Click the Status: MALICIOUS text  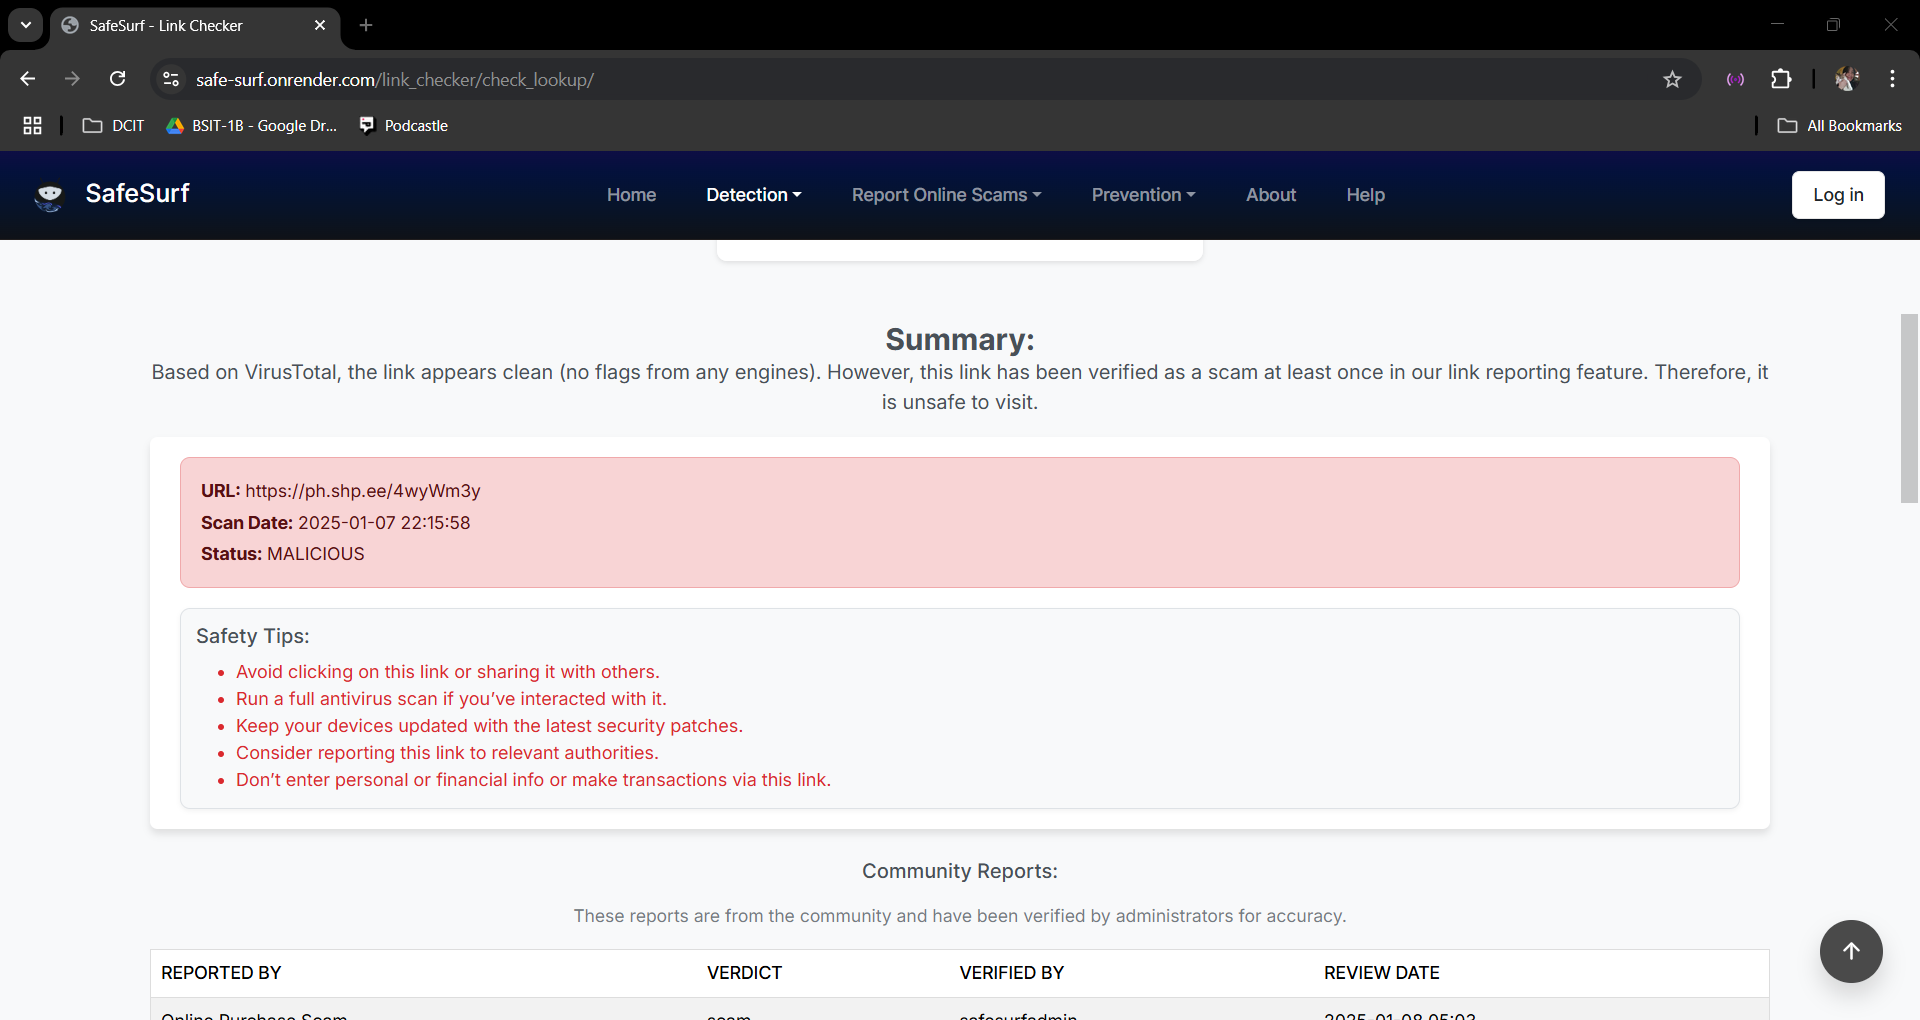[283, 554]
